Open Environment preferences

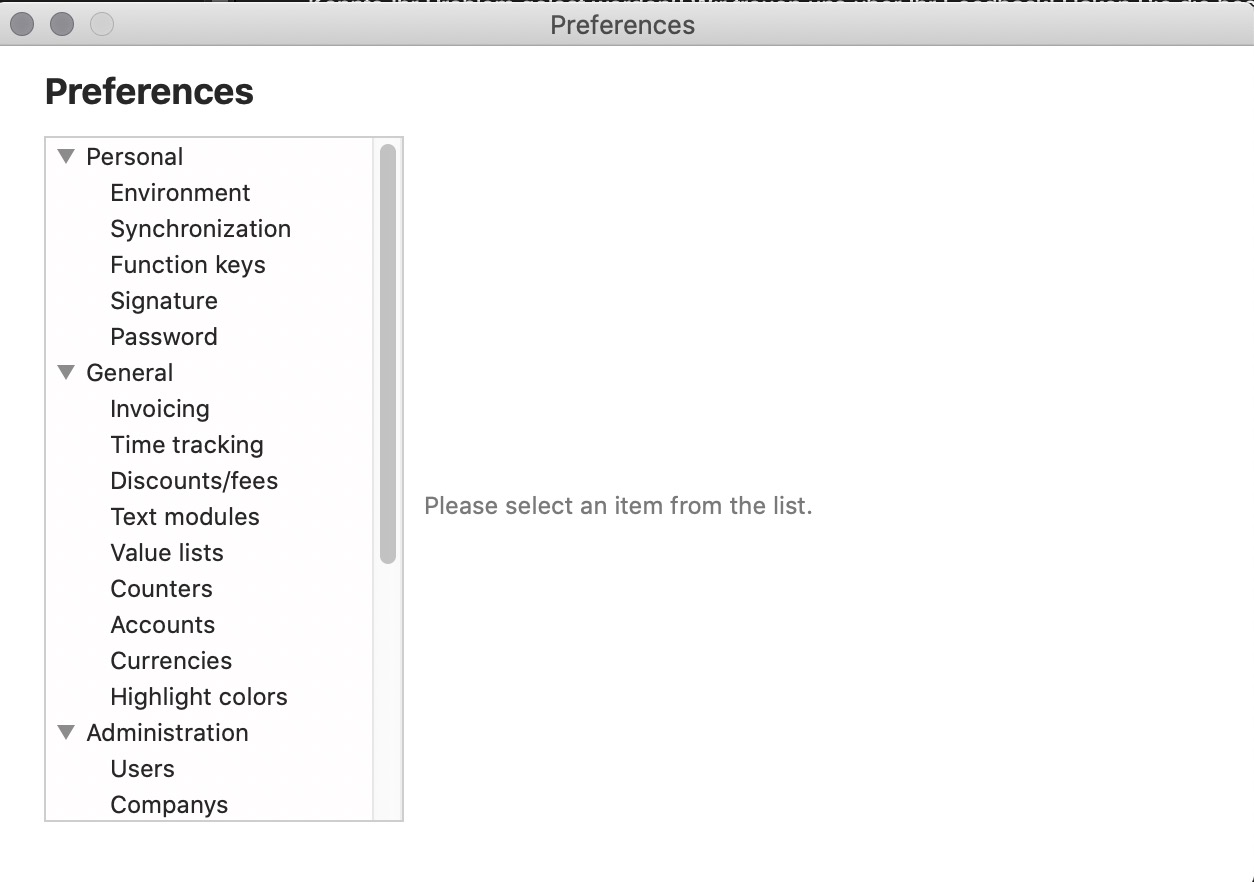coord(180,193)
